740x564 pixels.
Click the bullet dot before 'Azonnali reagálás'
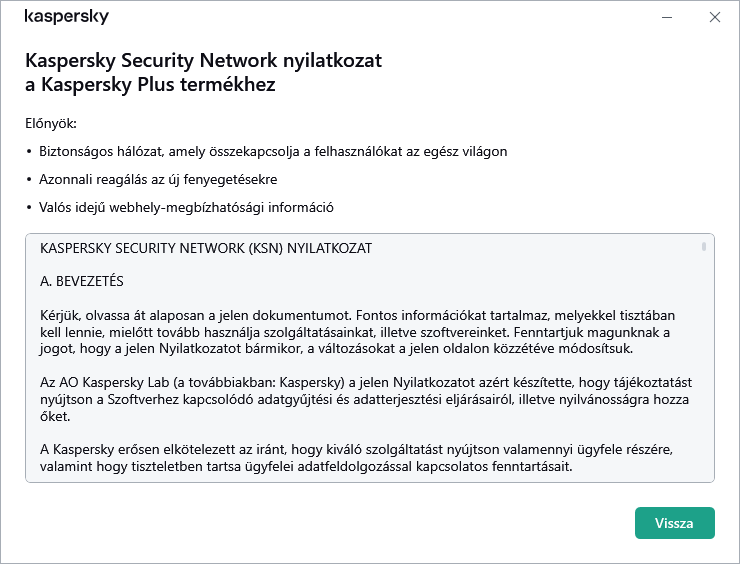click(x=29, y=180)
